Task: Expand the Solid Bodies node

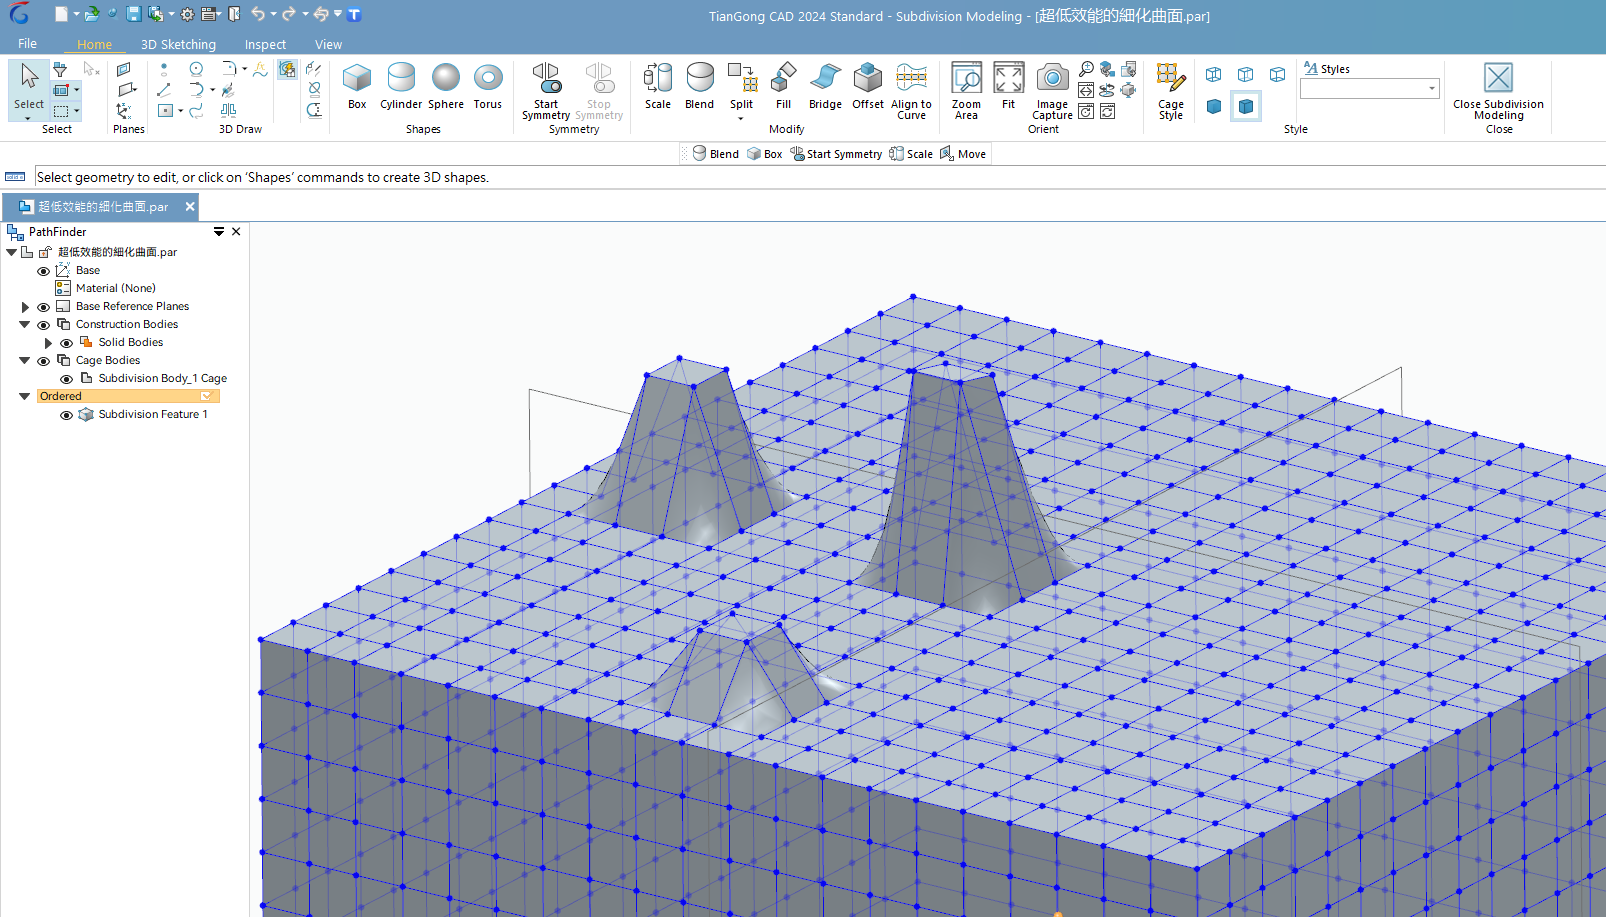Action: click(48, 343)
